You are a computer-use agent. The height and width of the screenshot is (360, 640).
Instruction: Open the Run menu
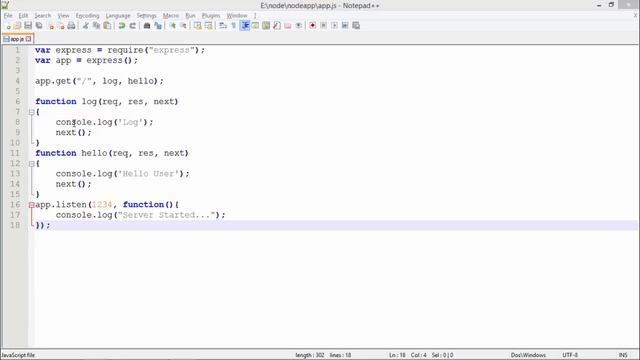pos(190,16)
